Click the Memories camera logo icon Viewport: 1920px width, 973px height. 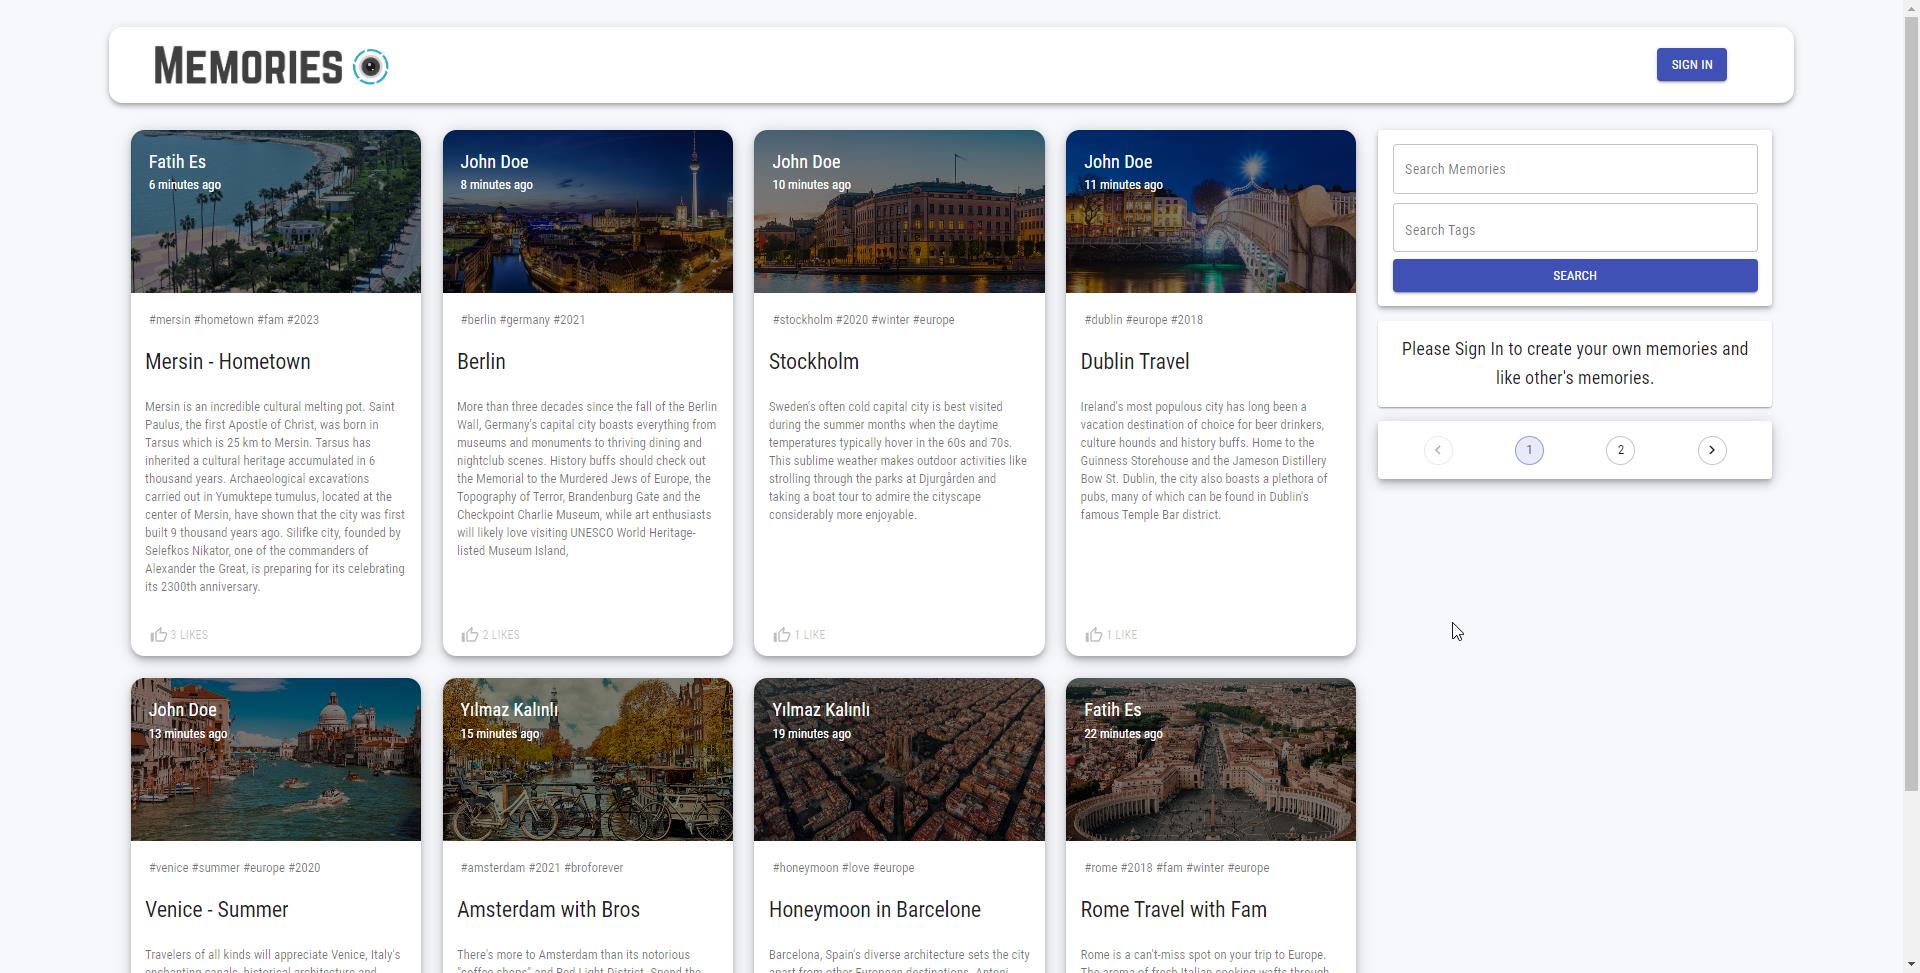[x=371, y=66]
